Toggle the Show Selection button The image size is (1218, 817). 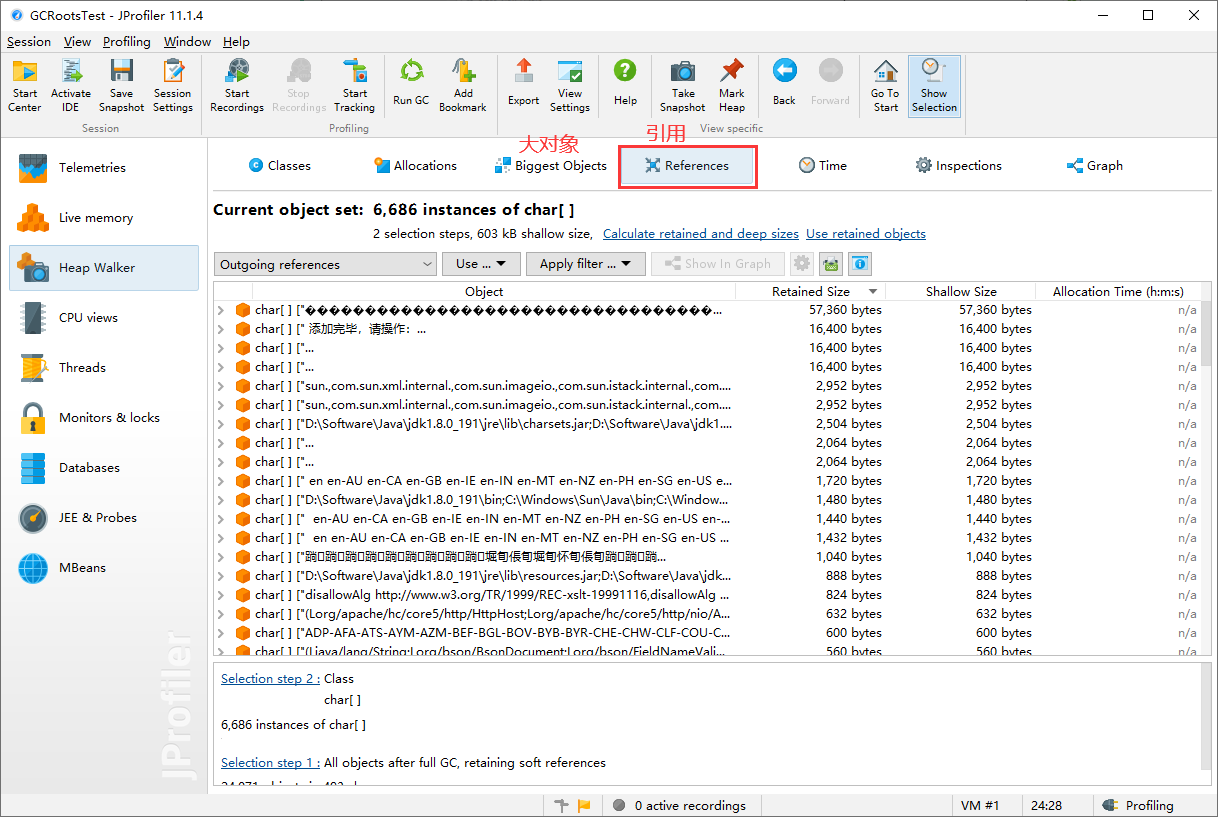934,86
